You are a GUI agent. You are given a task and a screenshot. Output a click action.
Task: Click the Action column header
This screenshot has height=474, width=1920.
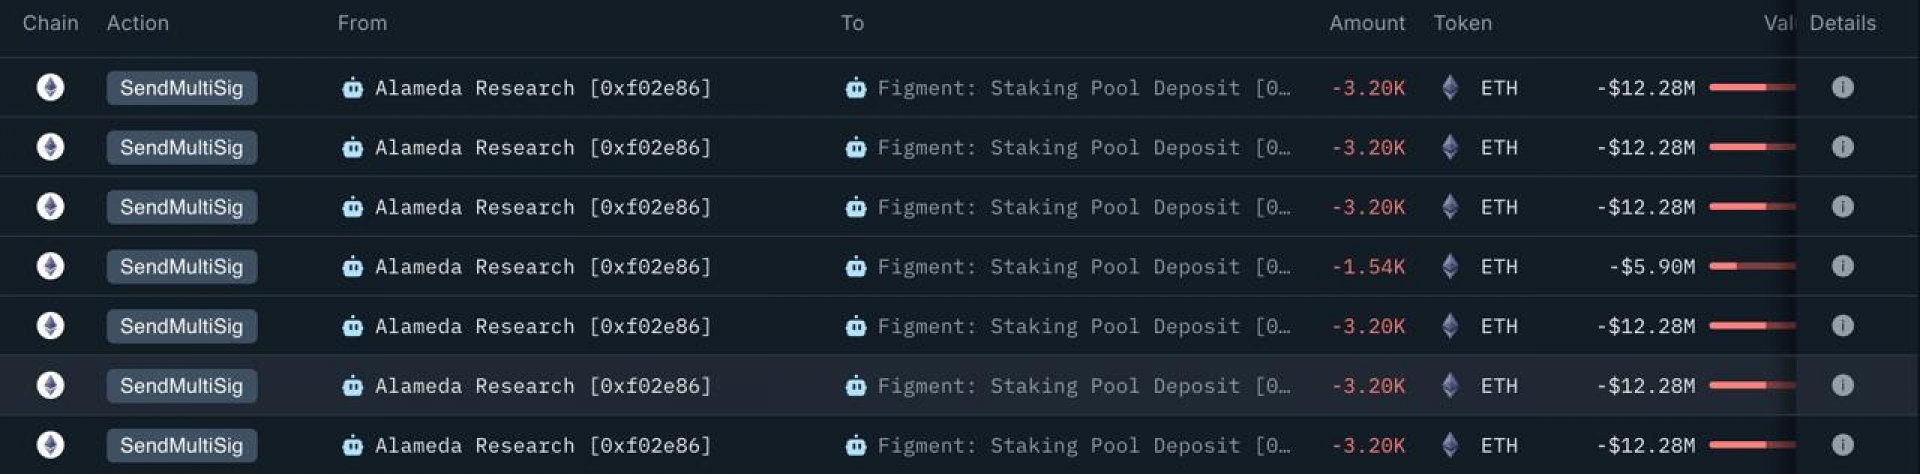[x=138, y=23]
